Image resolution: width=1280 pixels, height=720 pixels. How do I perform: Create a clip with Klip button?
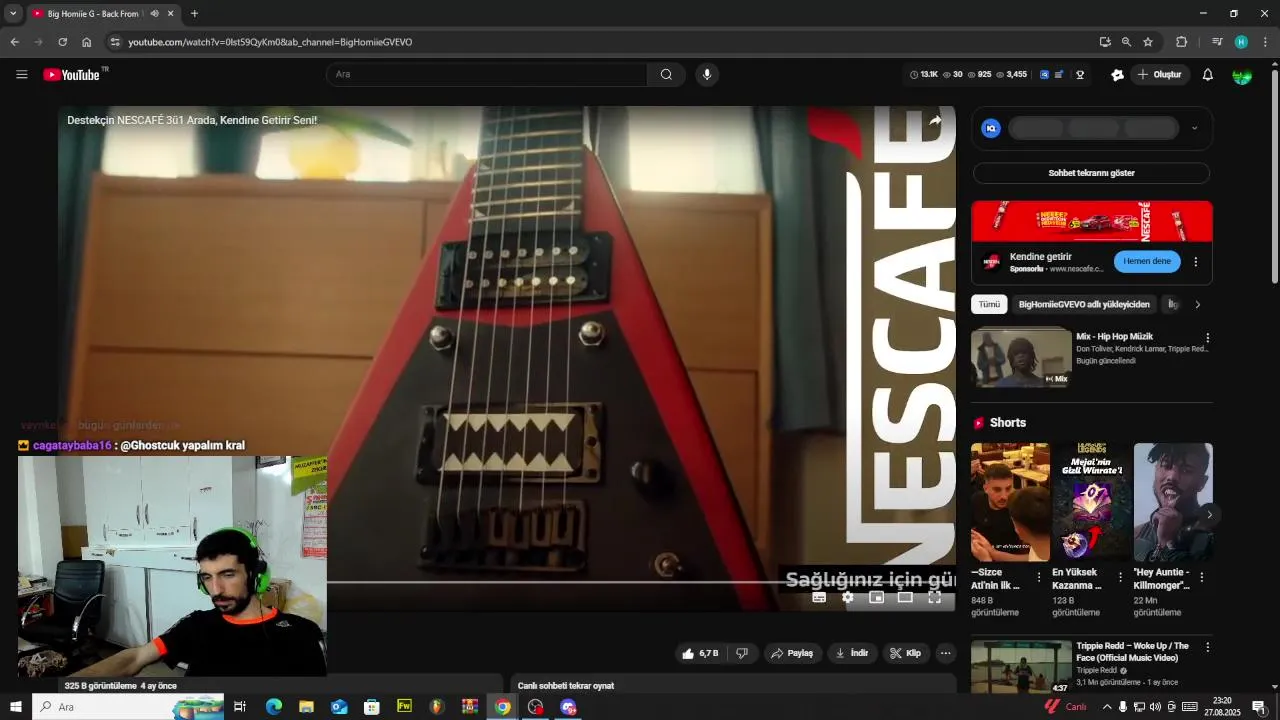[906, 653]
